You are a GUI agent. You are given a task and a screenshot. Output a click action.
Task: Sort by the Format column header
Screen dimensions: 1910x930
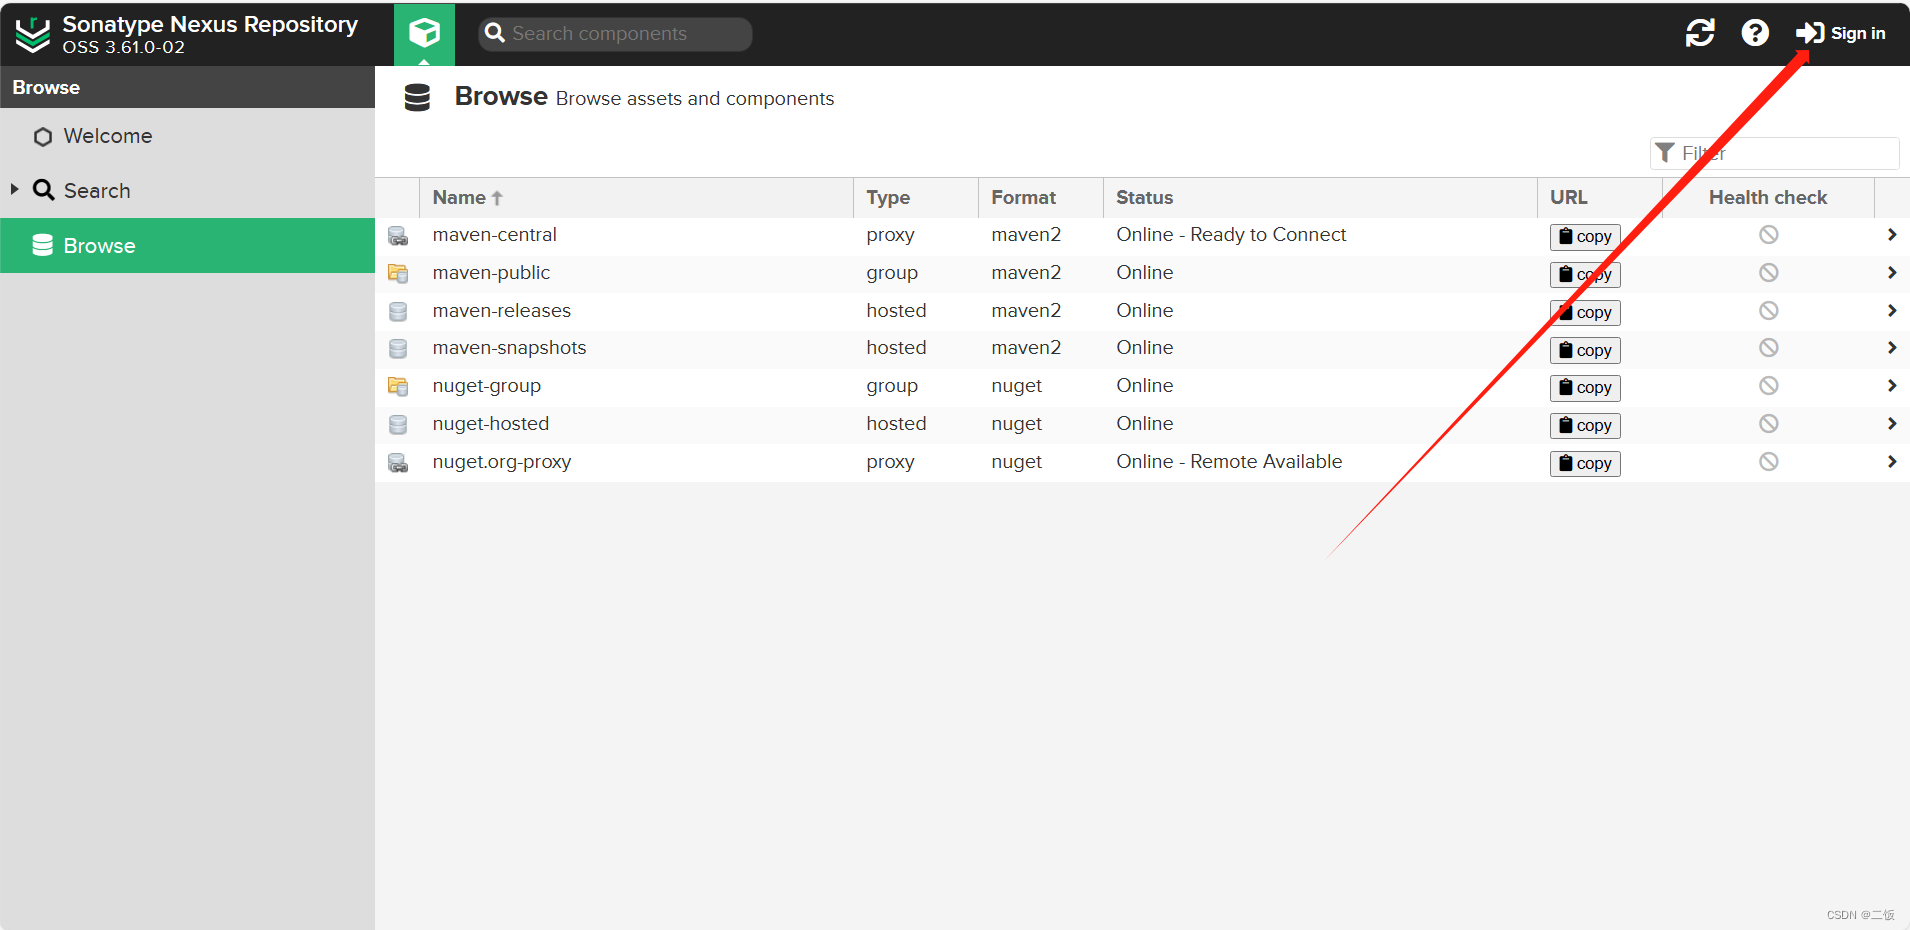(x=1040, y=198)
